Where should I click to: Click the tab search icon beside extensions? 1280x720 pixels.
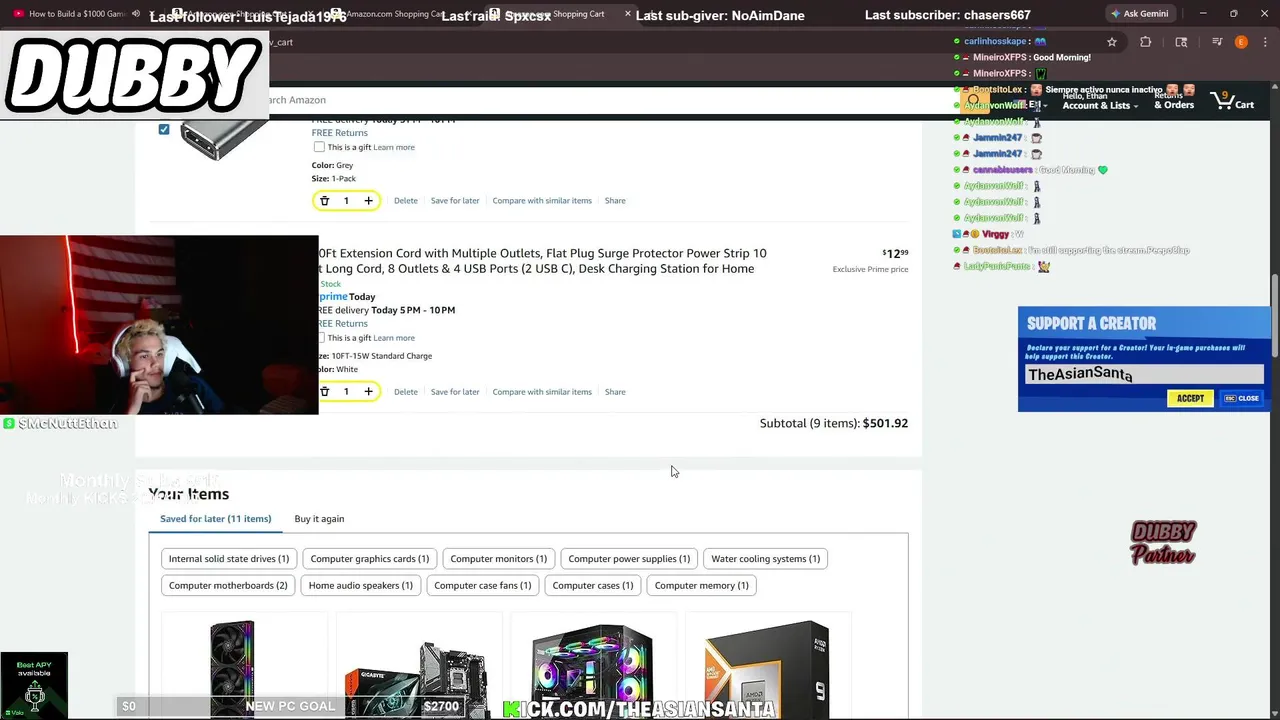click(1181, 42)
